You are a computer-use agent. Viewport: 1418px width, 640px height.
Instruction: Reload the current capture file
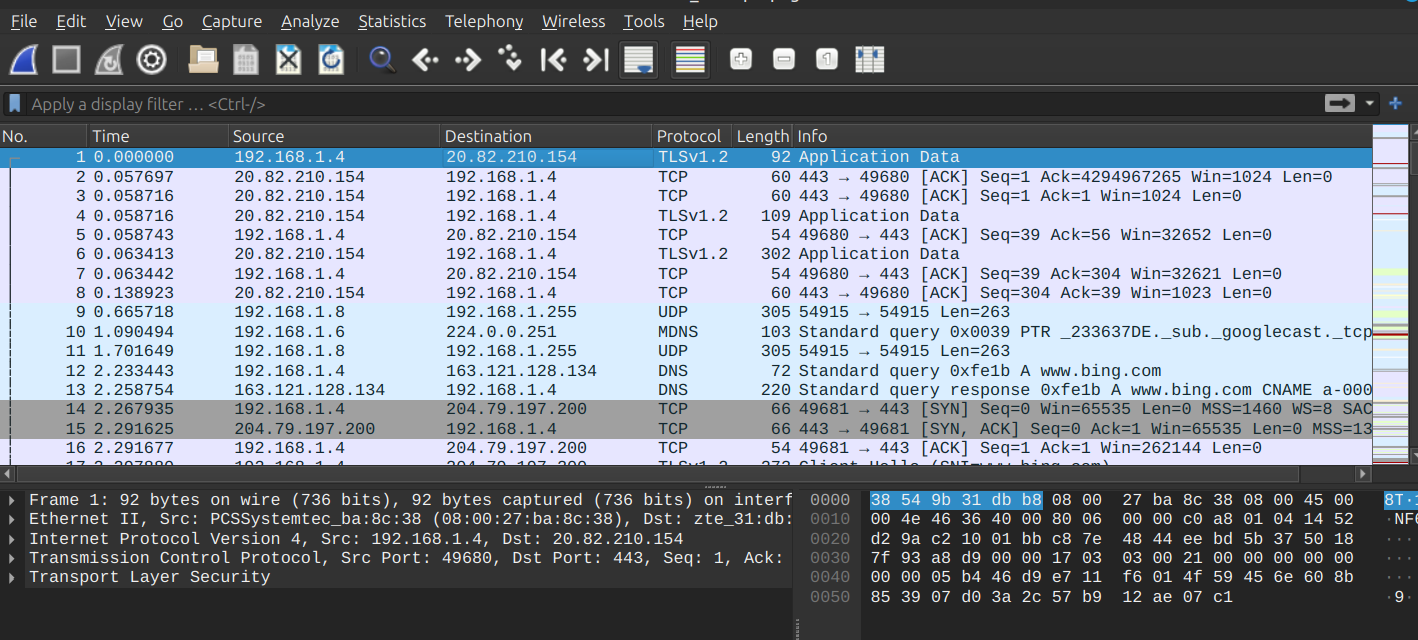pyautogui.click(x=331, y=60)
